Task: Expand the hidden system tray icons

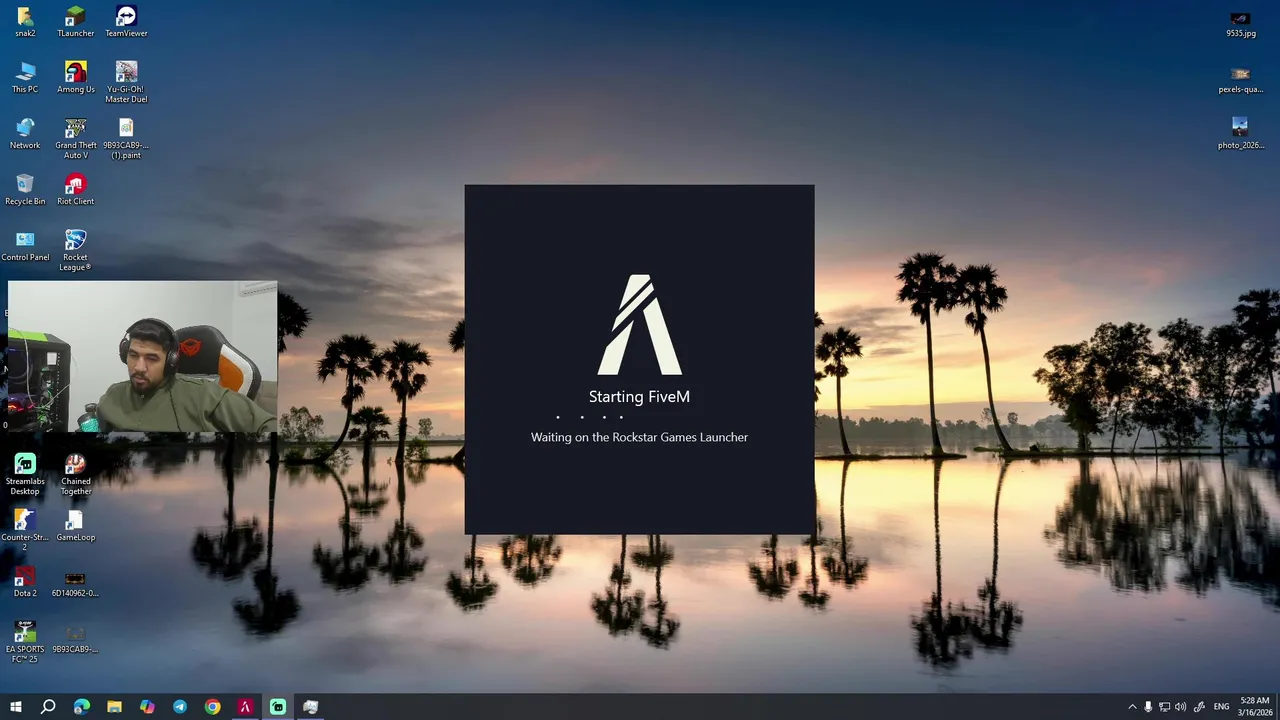Action: (1132, 707)
